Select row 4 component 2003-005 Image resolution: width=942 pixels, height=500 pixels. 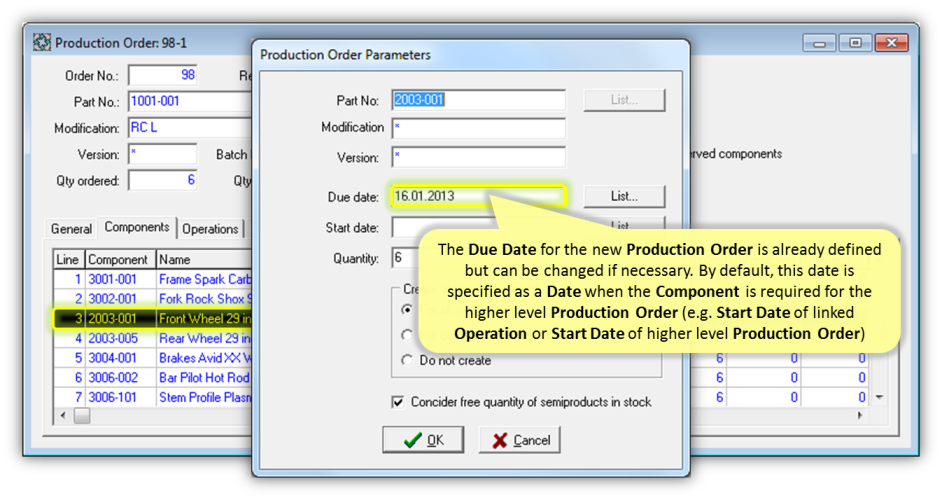coord(112,338)
